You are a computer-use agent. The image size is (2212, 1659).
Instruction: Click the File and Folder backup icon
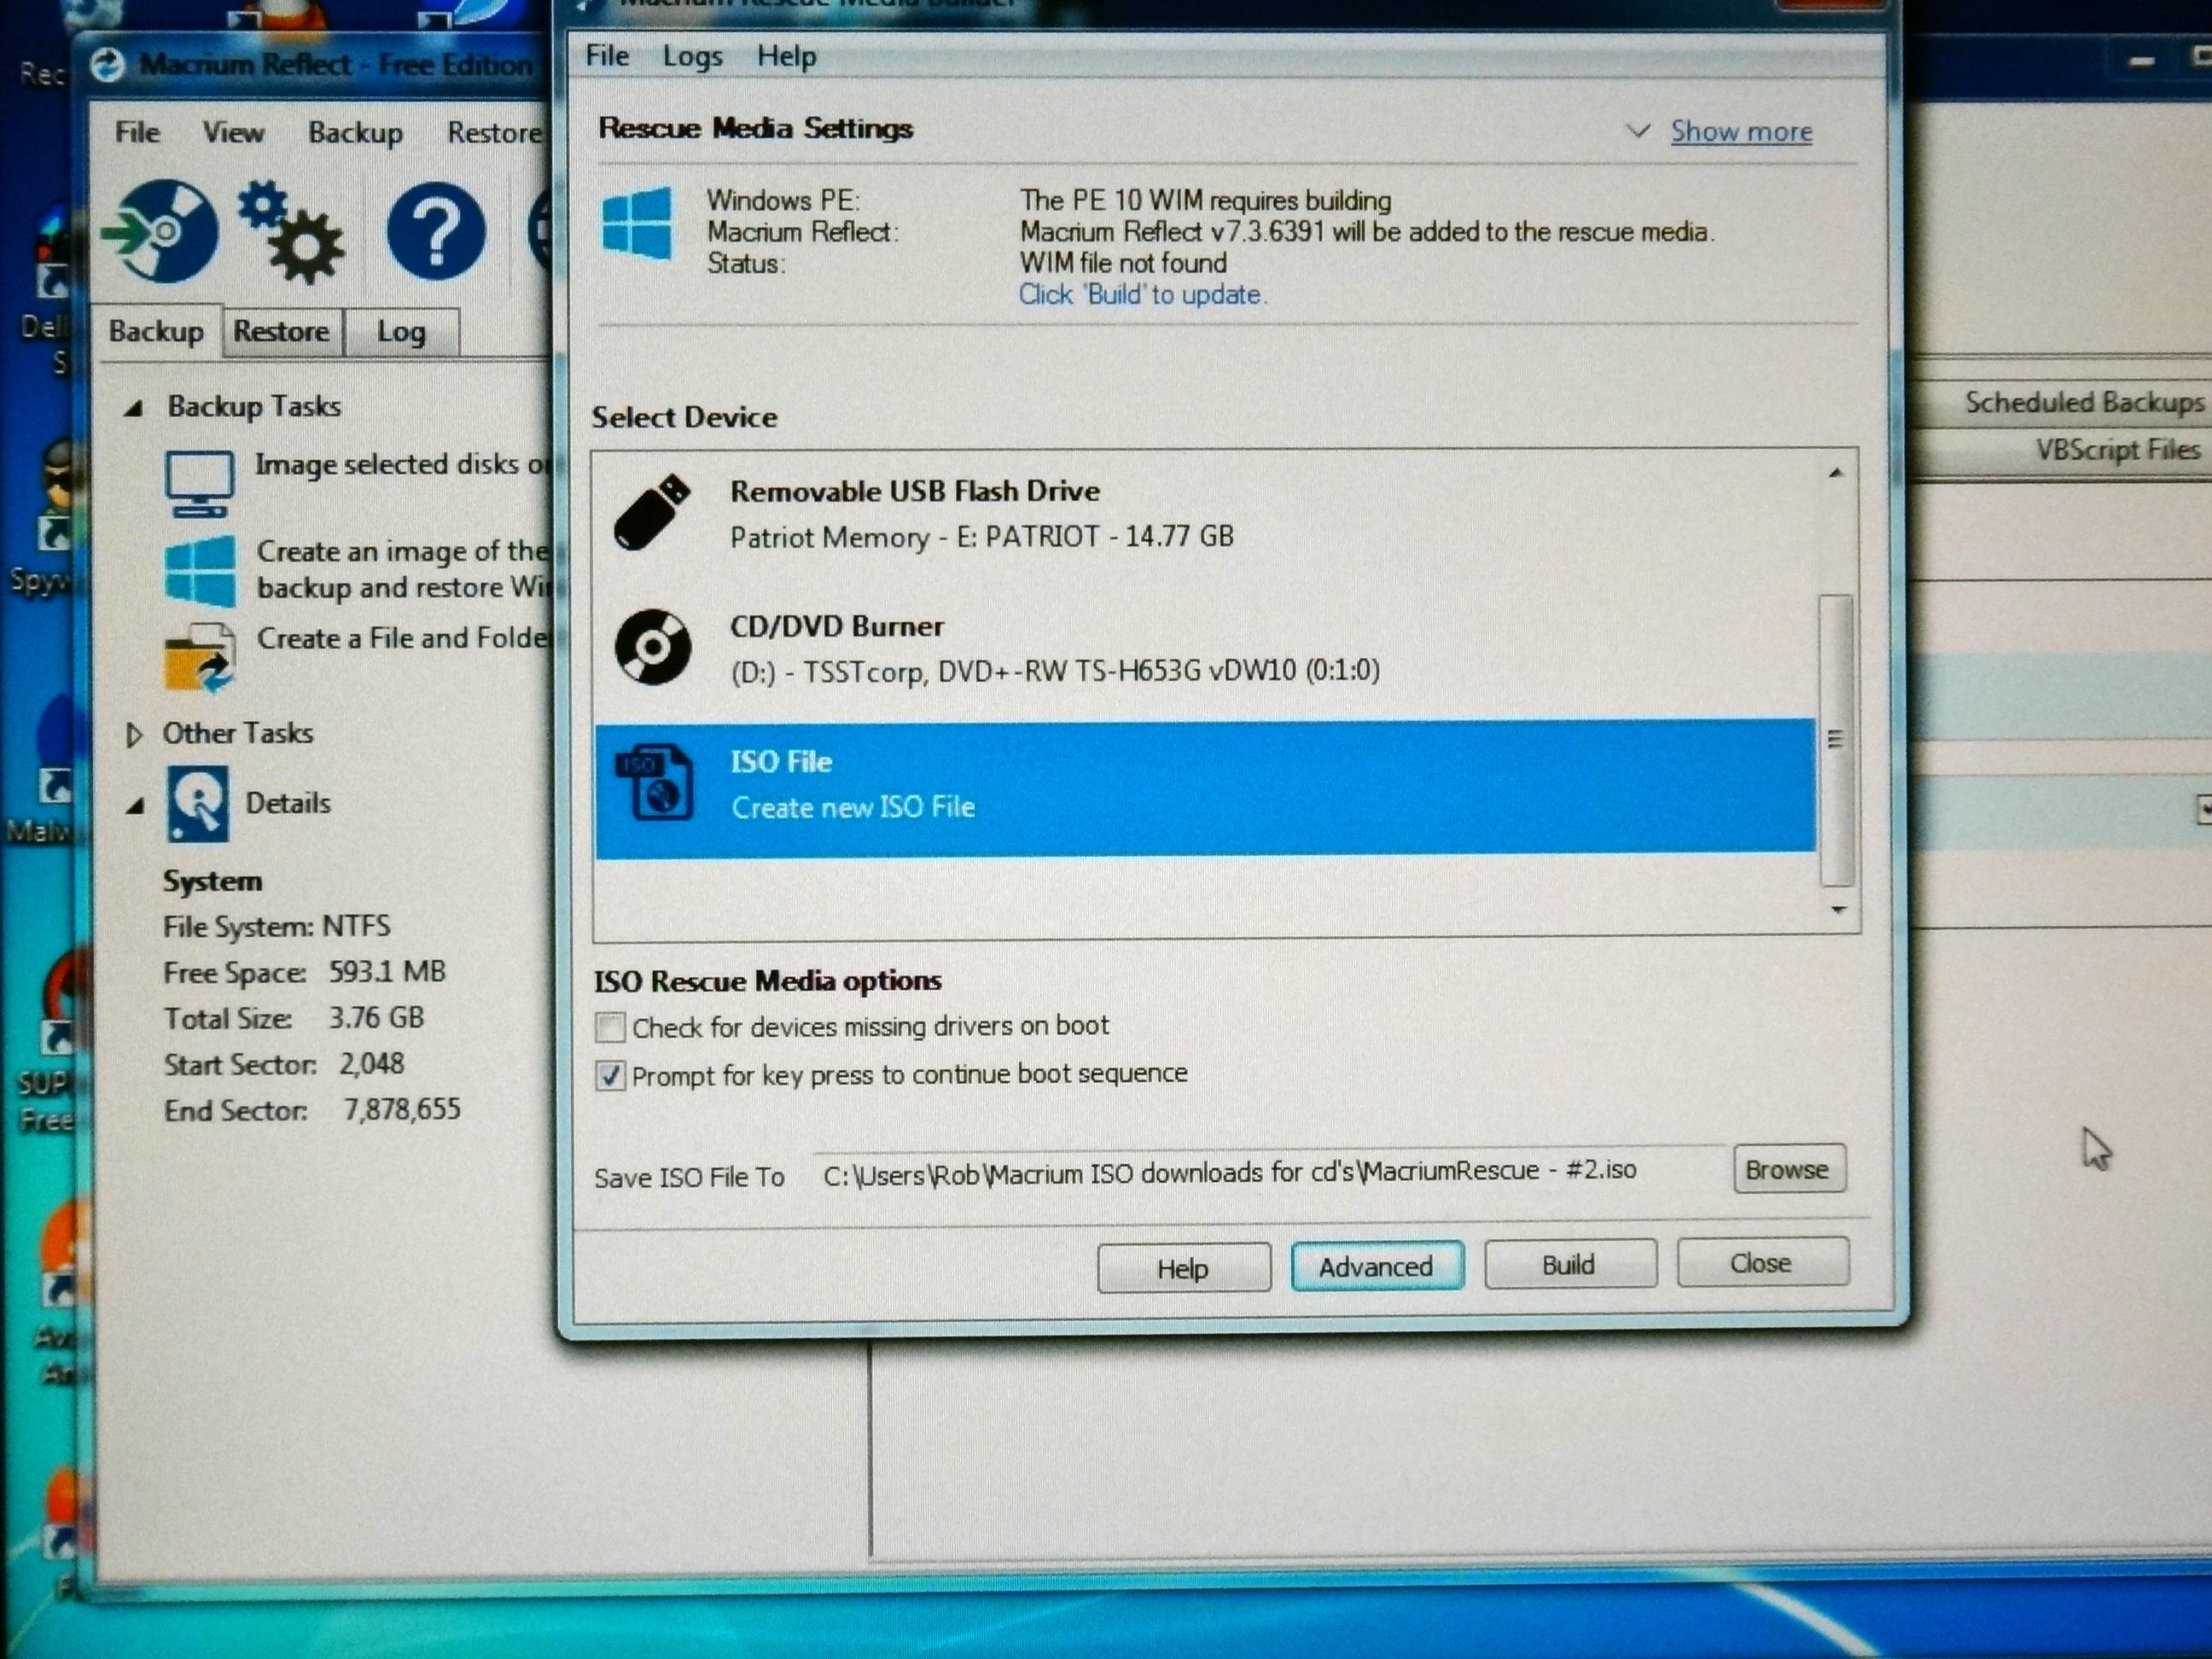(199, 657)
